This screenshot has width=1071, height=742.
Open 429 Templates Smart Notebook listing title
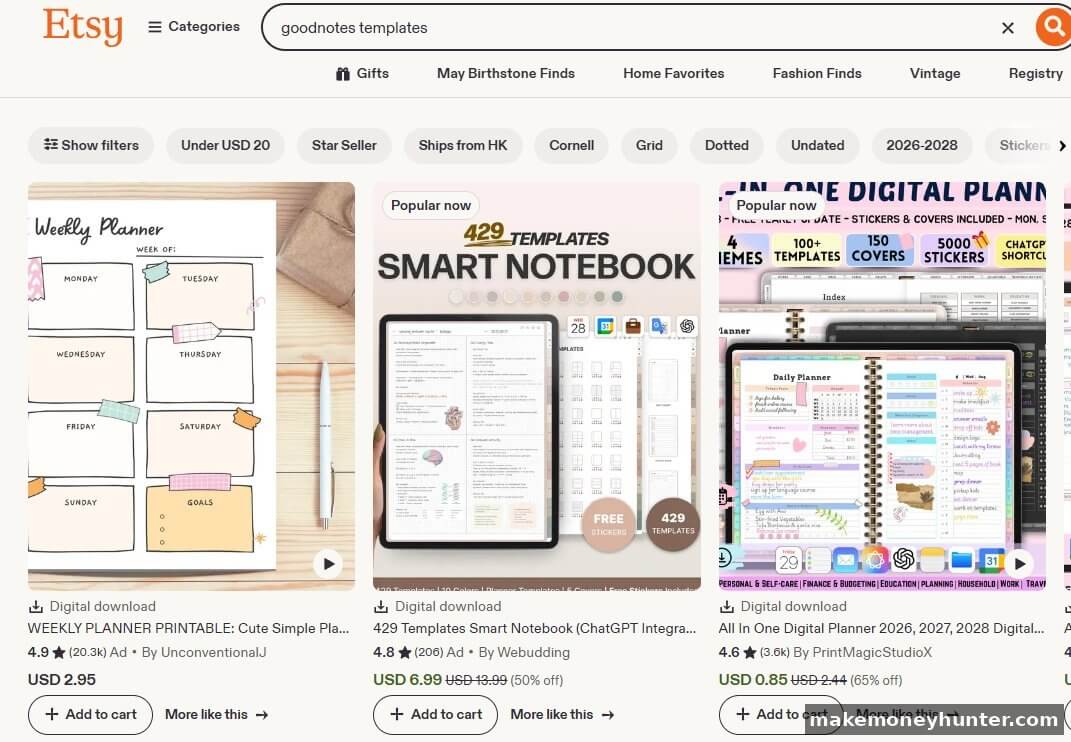[x=535, y=628]
